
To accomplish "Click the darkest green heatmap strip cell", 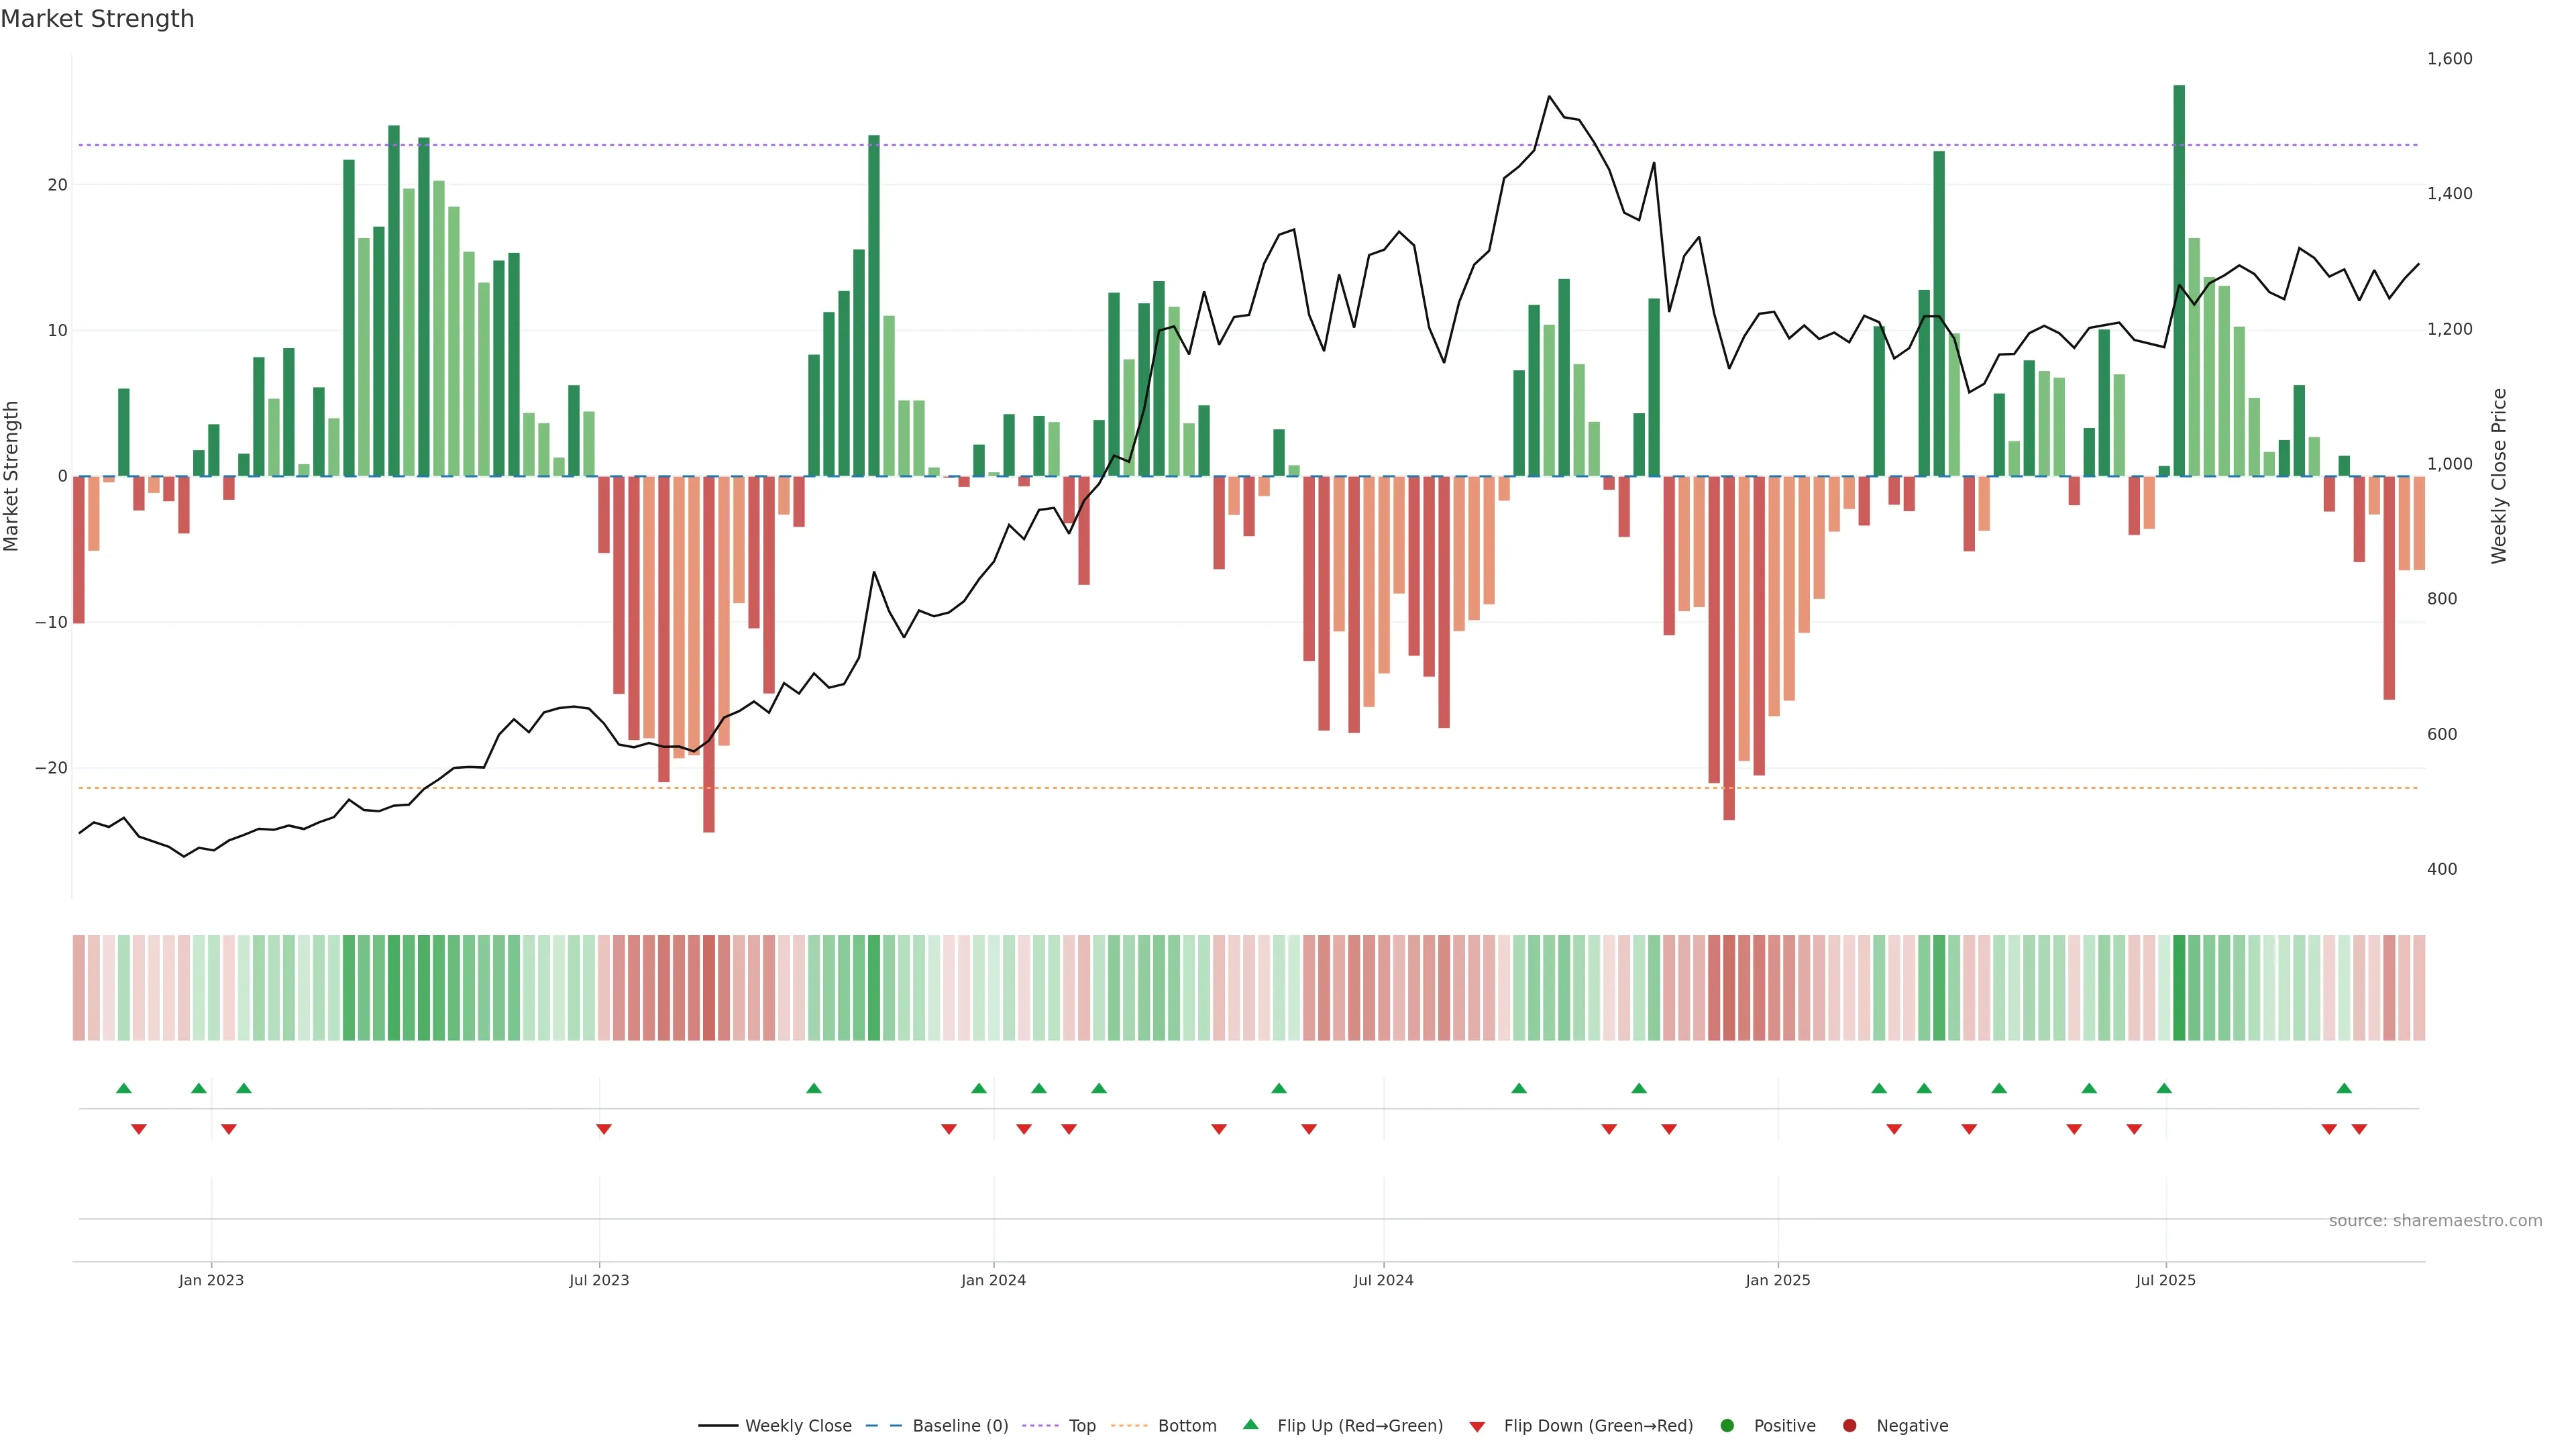I will [x=2179, y=988].
